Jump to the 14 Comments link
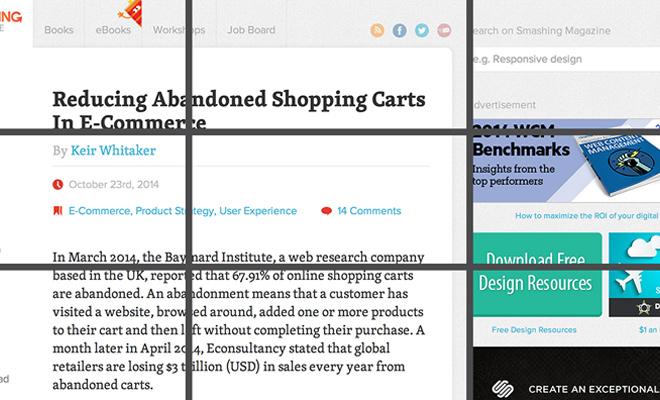Viewport: 660px width, 400px height. pos(369,211)
